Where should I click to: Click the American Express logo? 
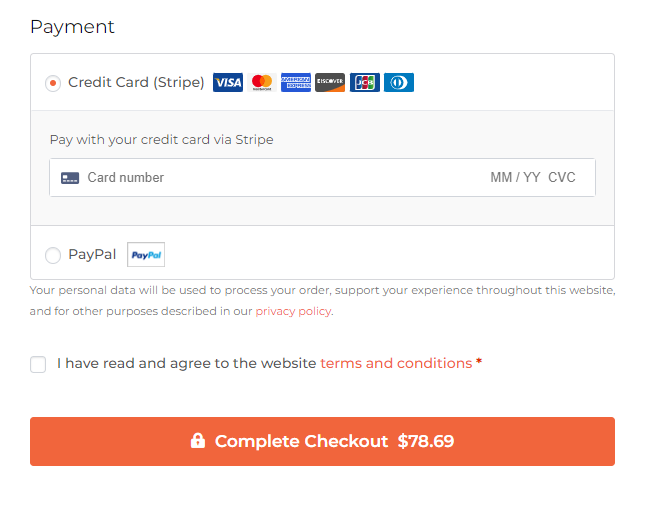click(x=296, y=82)
